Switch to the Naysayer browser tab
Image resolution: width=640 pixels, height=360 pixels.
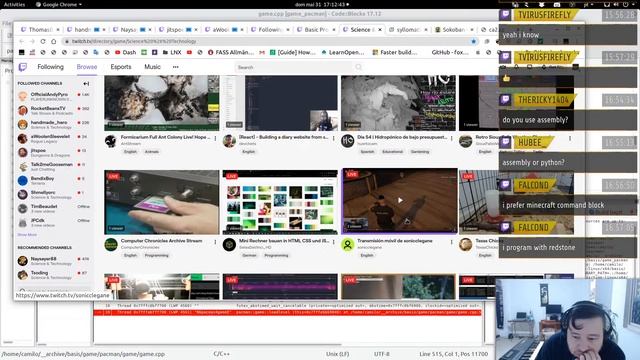click(132, 30)
